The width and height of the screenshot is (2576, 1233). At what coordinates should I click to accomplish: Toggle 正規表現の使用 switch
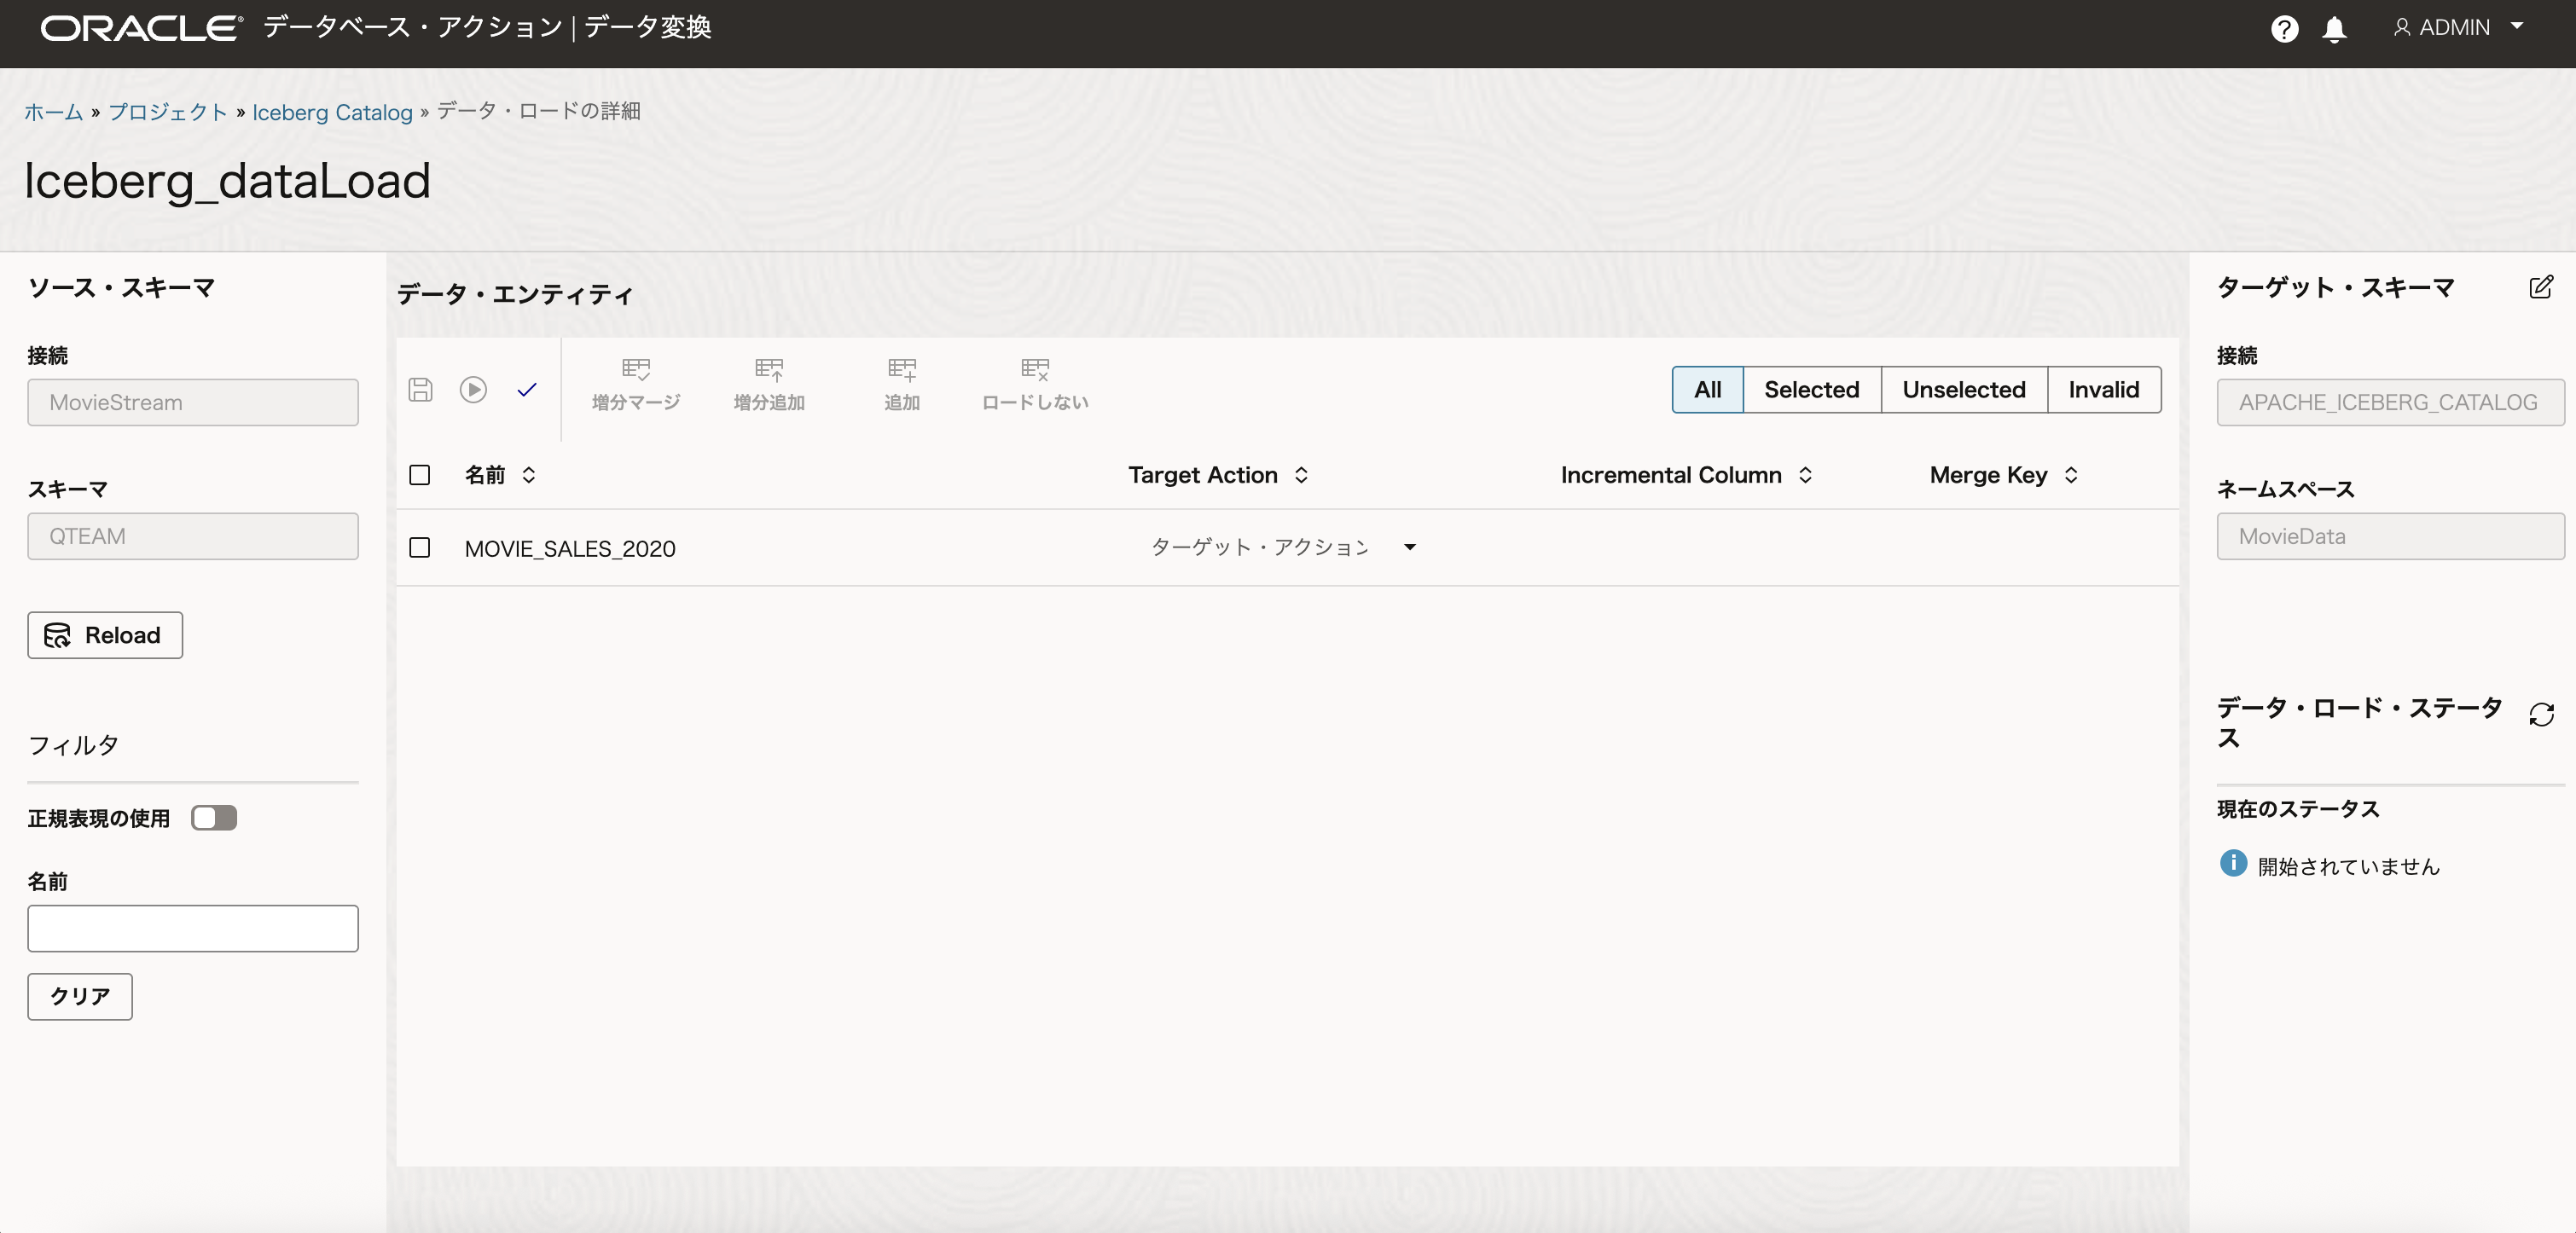214,818
